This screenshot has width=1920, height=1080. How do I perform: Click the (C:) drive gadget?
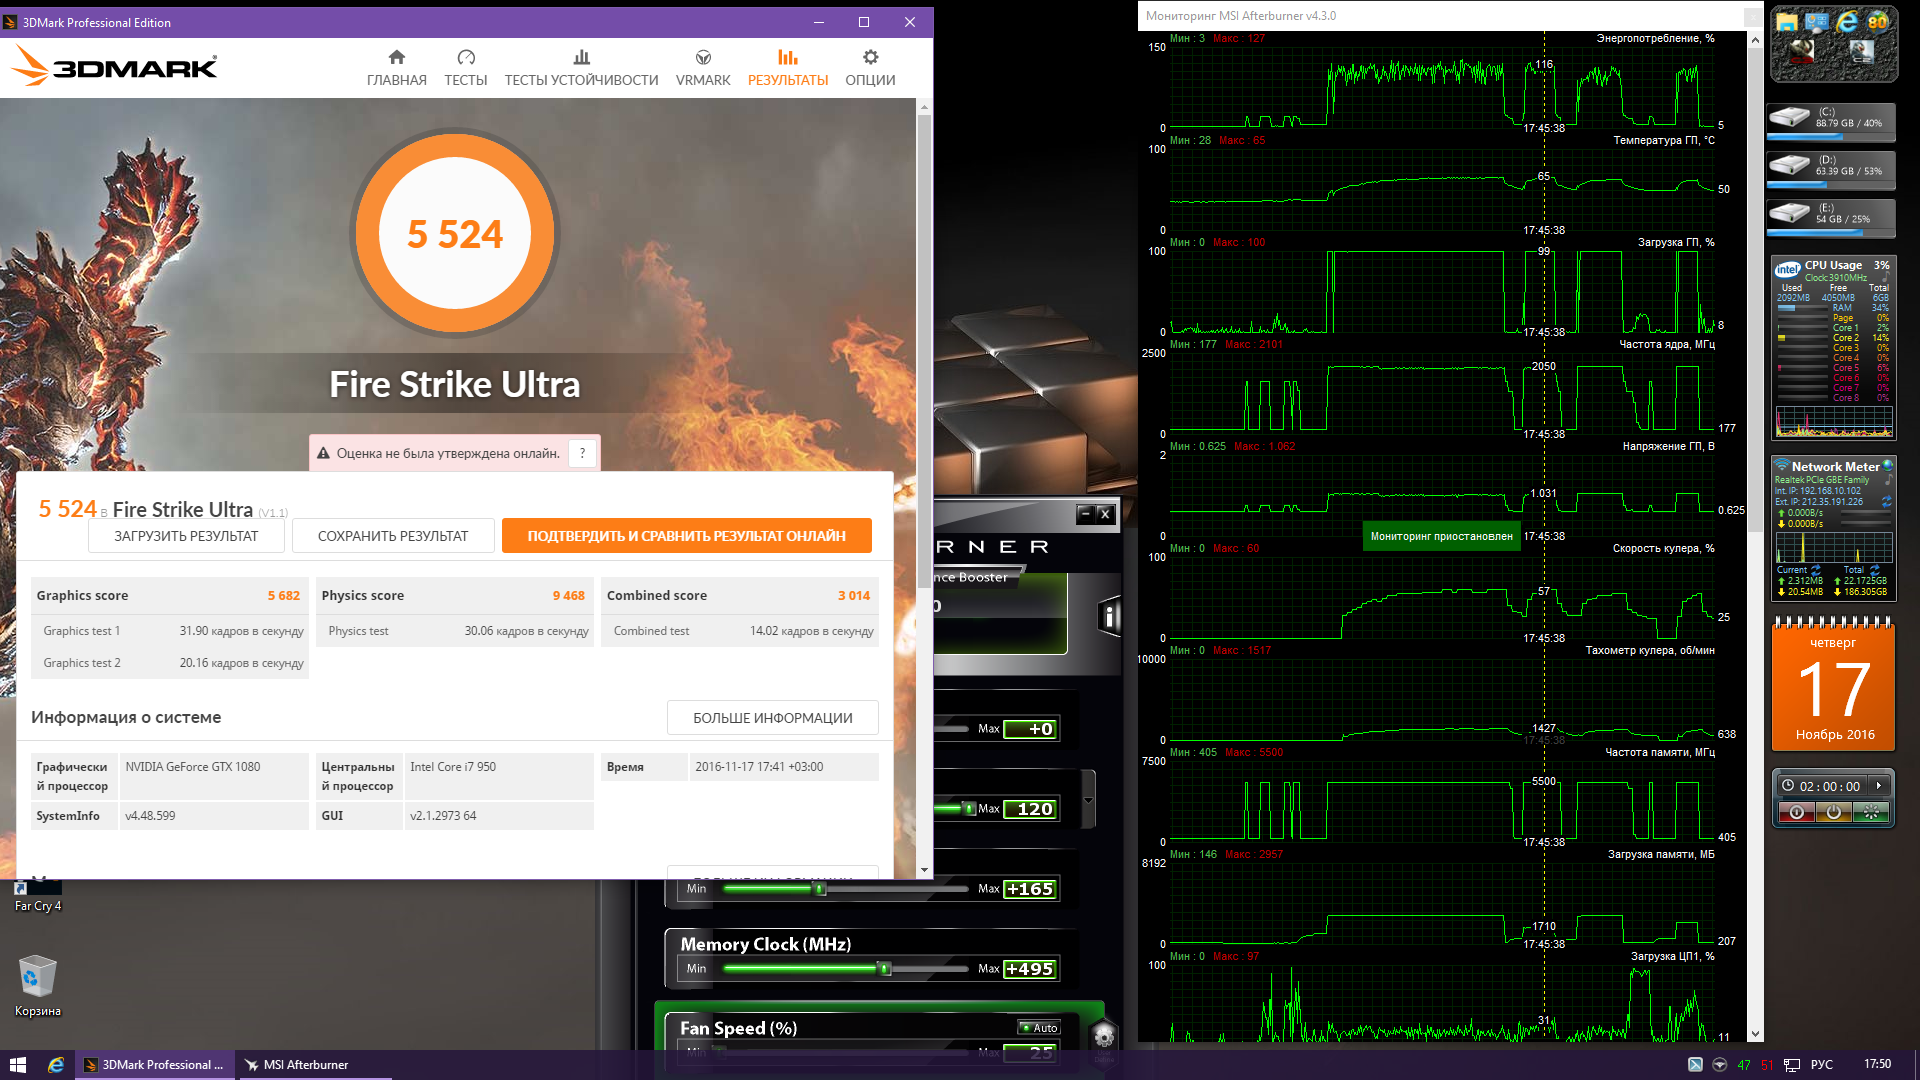tap(1831, 119)
